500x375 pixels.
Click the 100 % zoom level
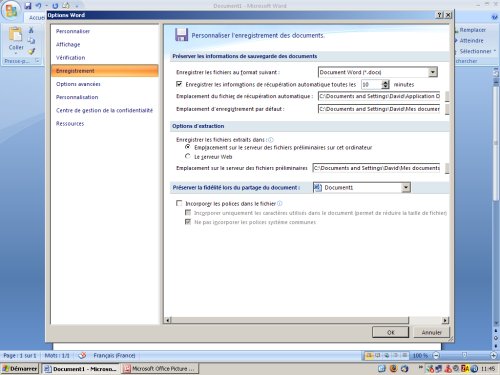420,356
